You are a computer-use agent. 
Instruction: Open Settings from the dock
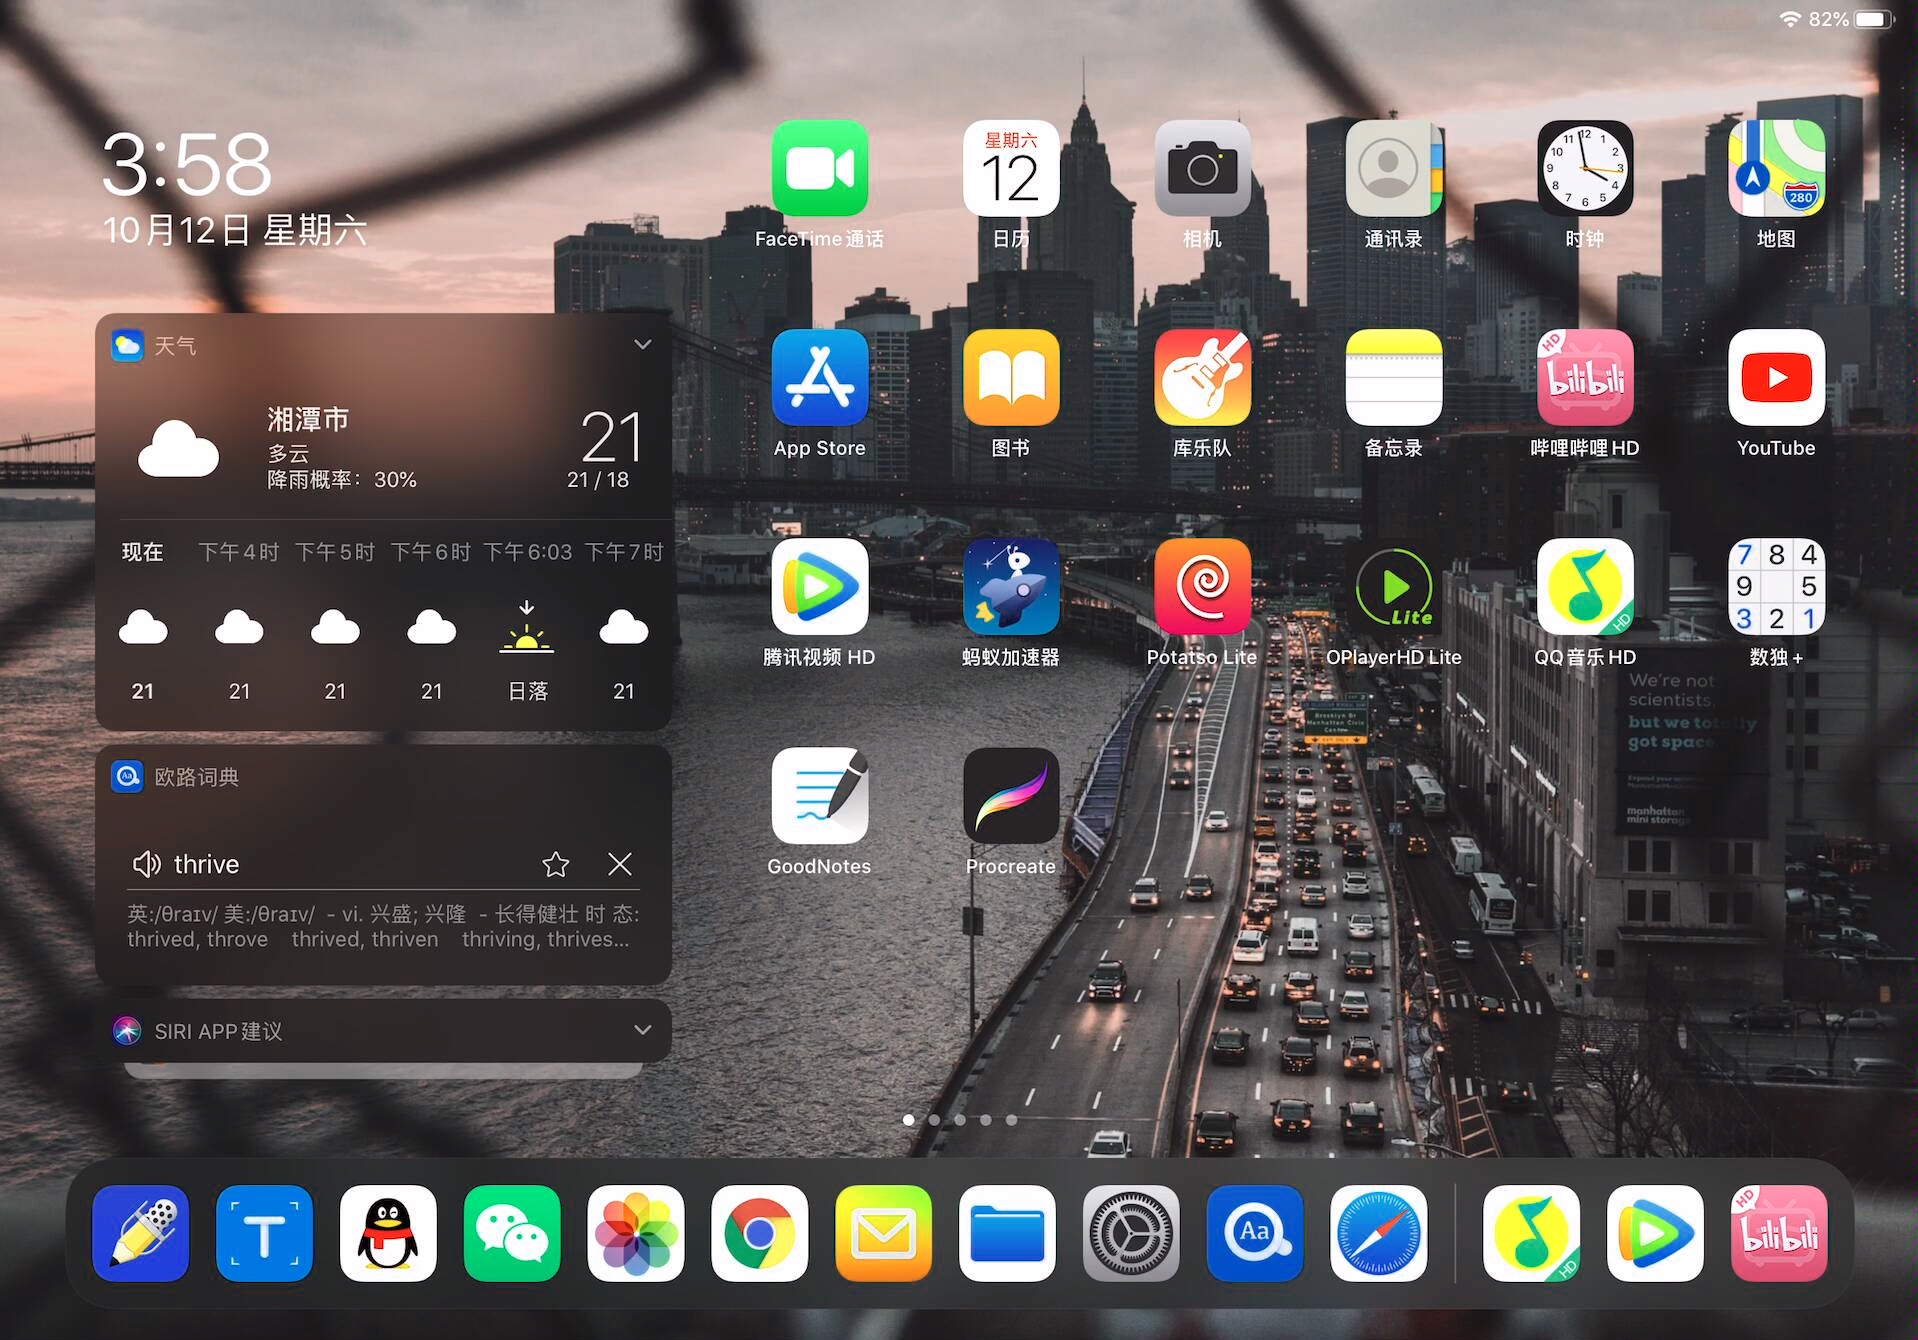(1131, 1234)
